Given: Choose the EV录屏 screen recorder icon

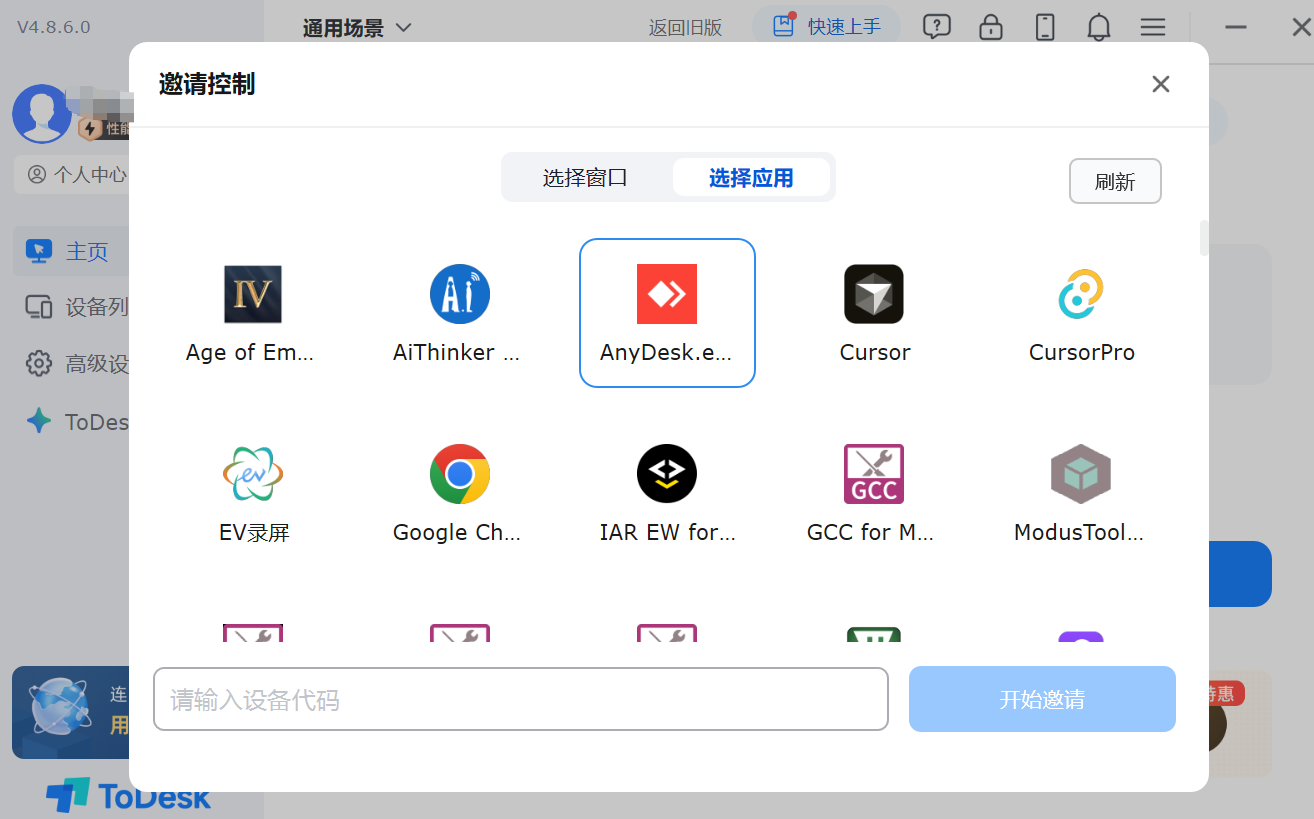Looking at the screenshot, I should 252,474.
